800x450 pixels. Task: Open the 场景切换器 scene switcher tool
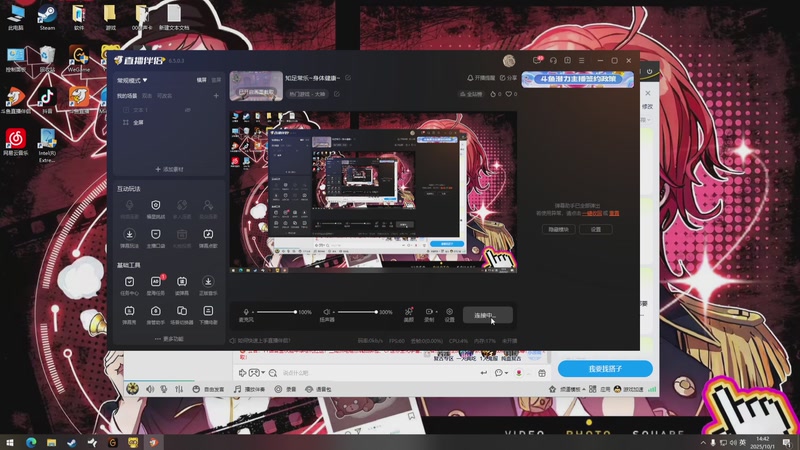182,314
